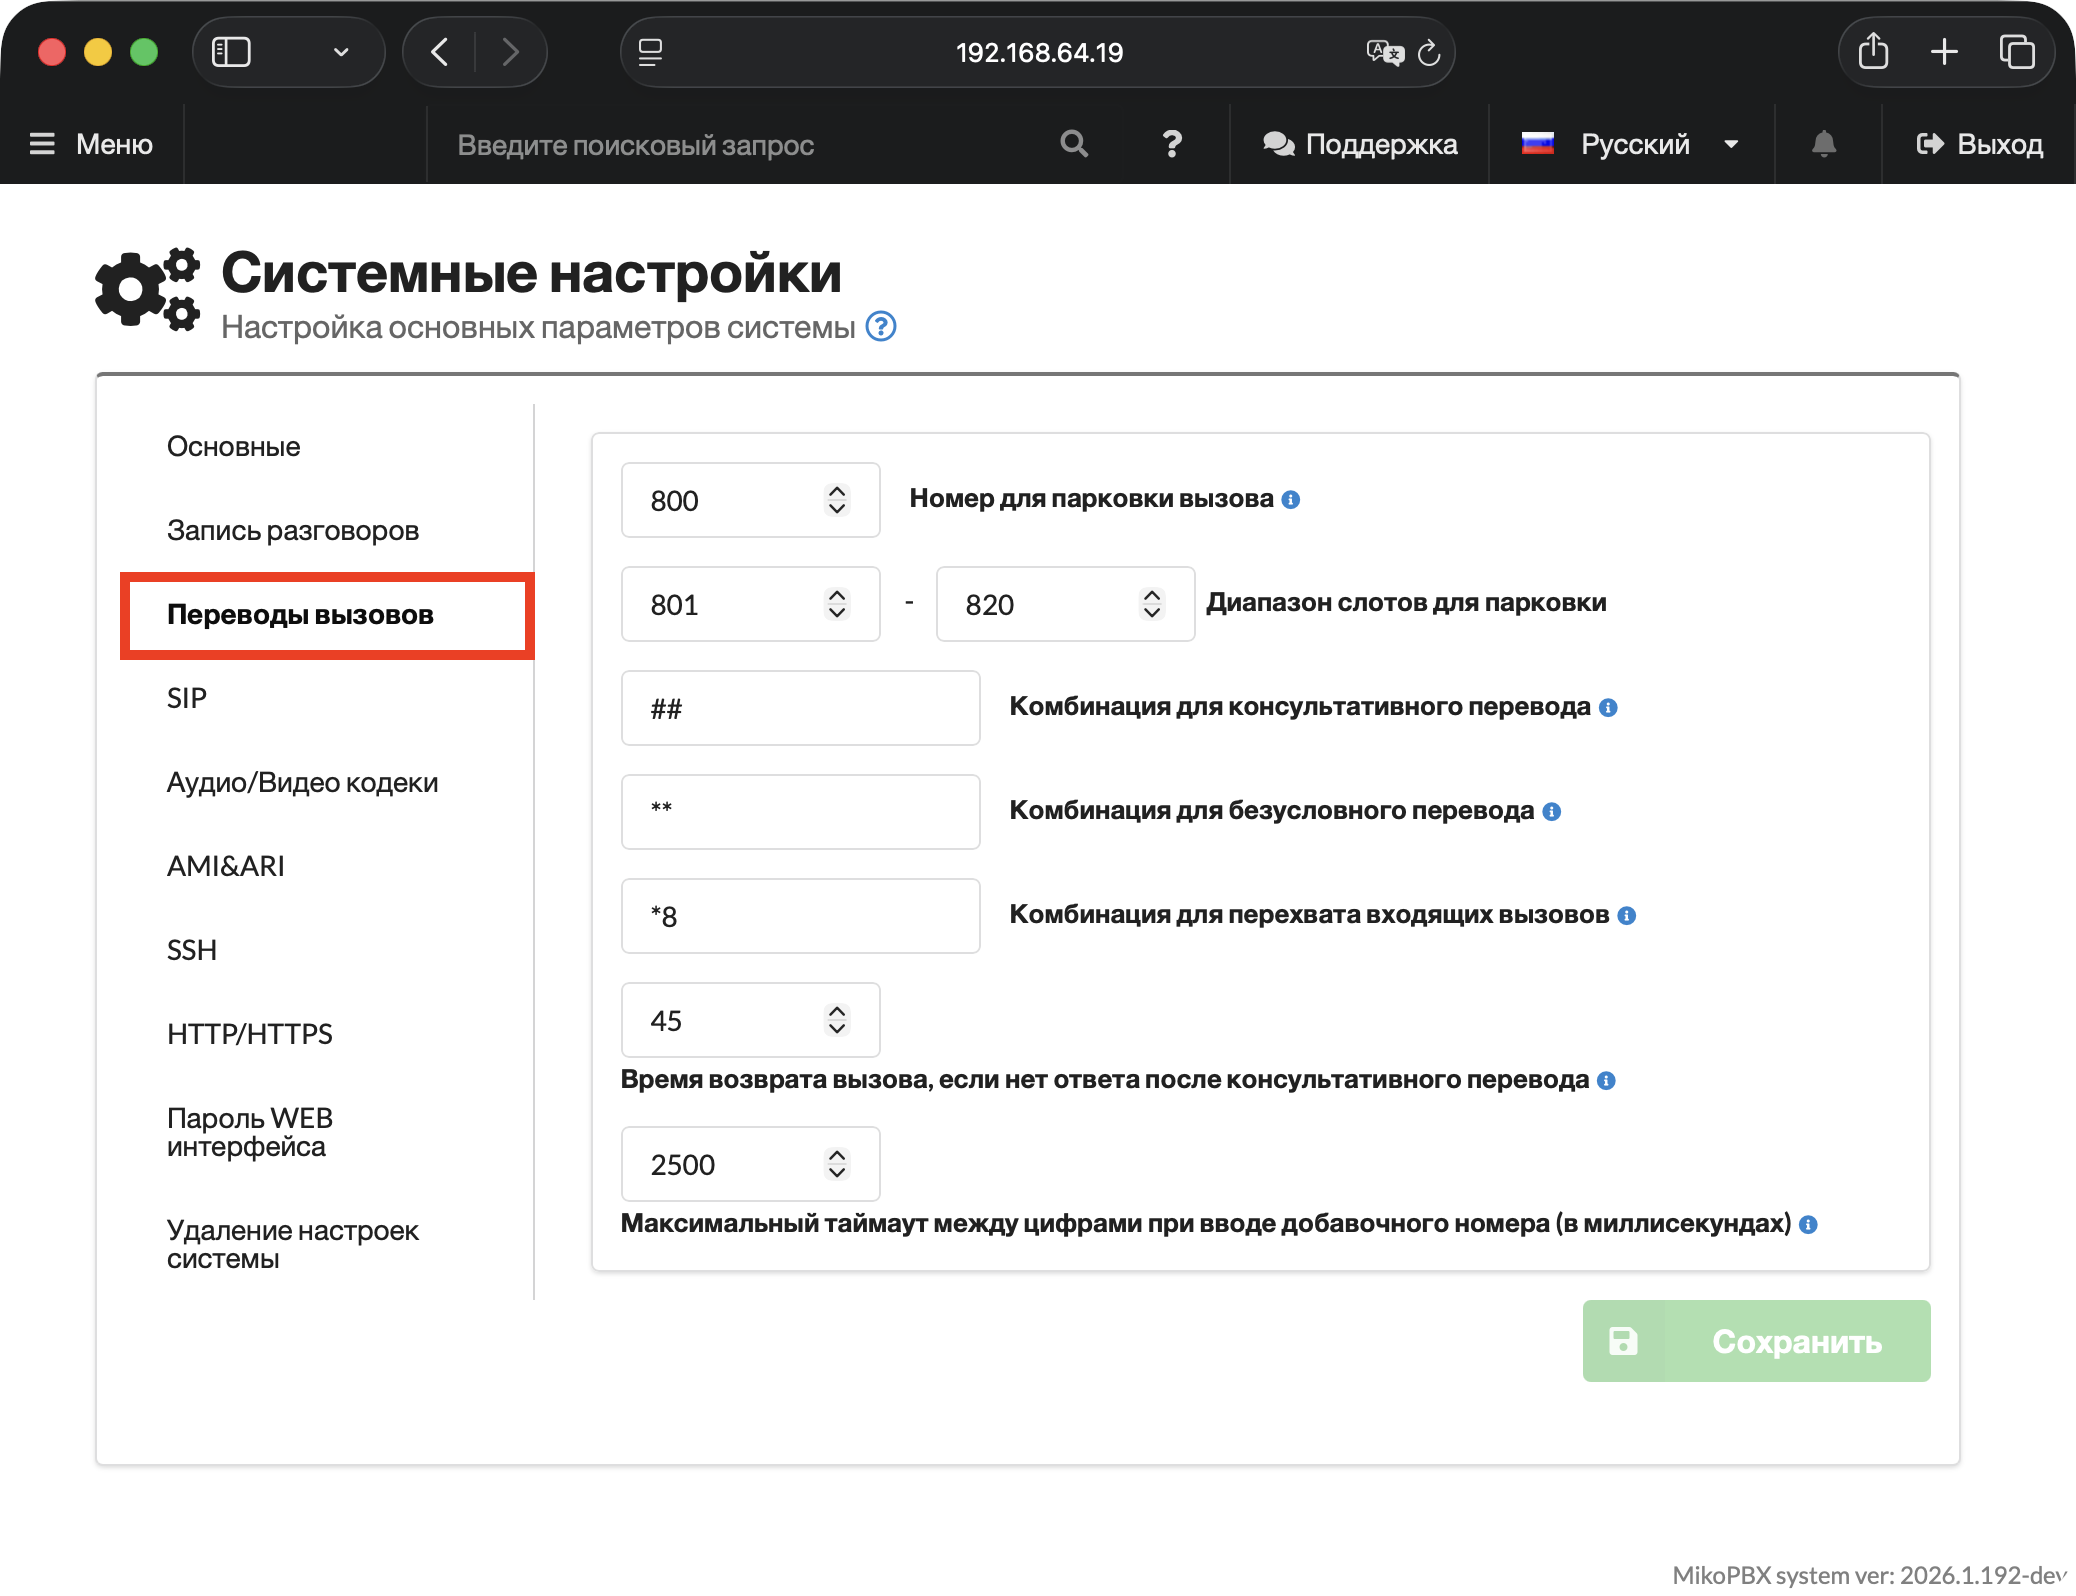Adjust stepper of 2500 timeout field
The height and width of the screenshot is (1596, 2076).
(x=837, y=1164)
